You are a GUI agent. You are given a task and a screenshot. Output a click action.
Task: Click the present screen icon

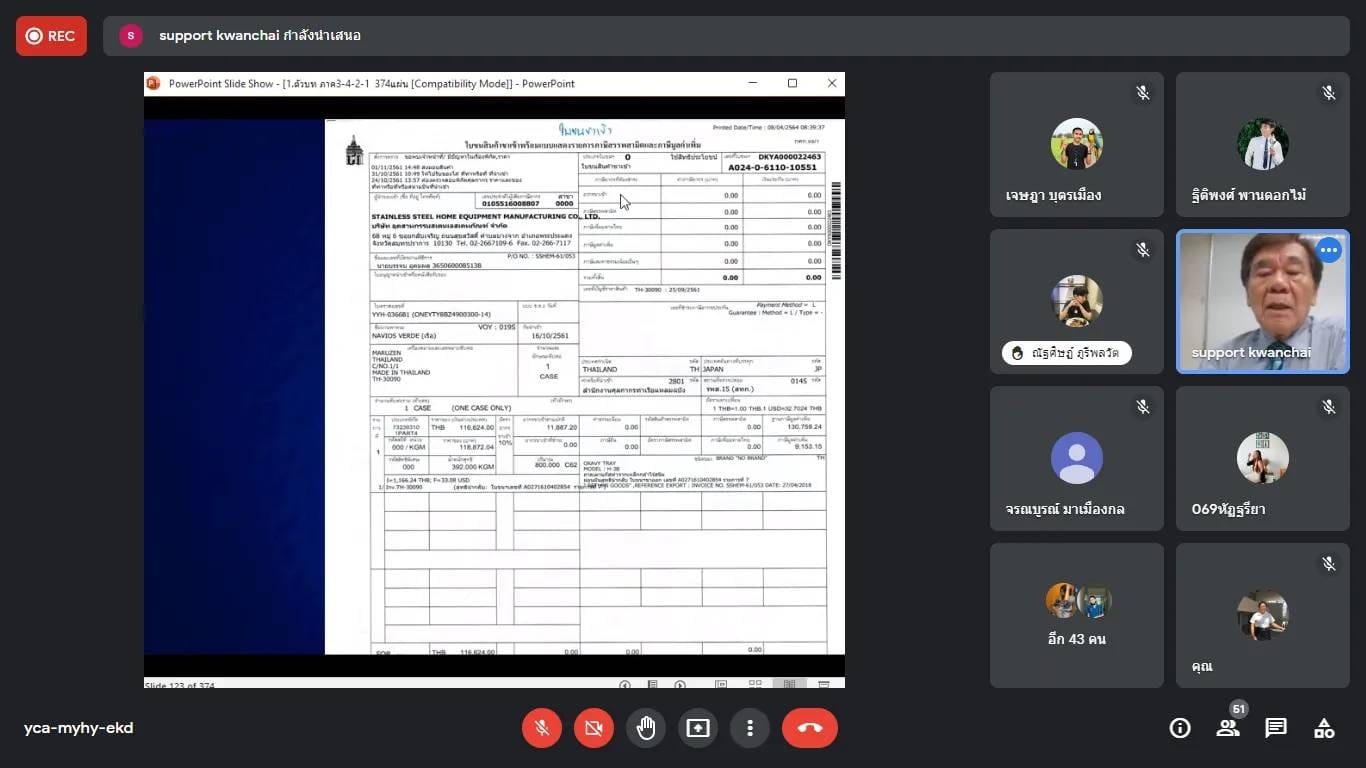tap(698, 728)
